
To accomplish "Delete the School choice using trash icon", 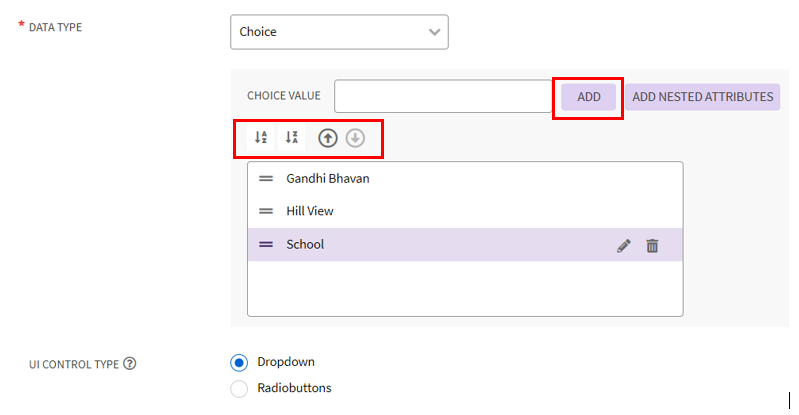I will coord(652,245).
